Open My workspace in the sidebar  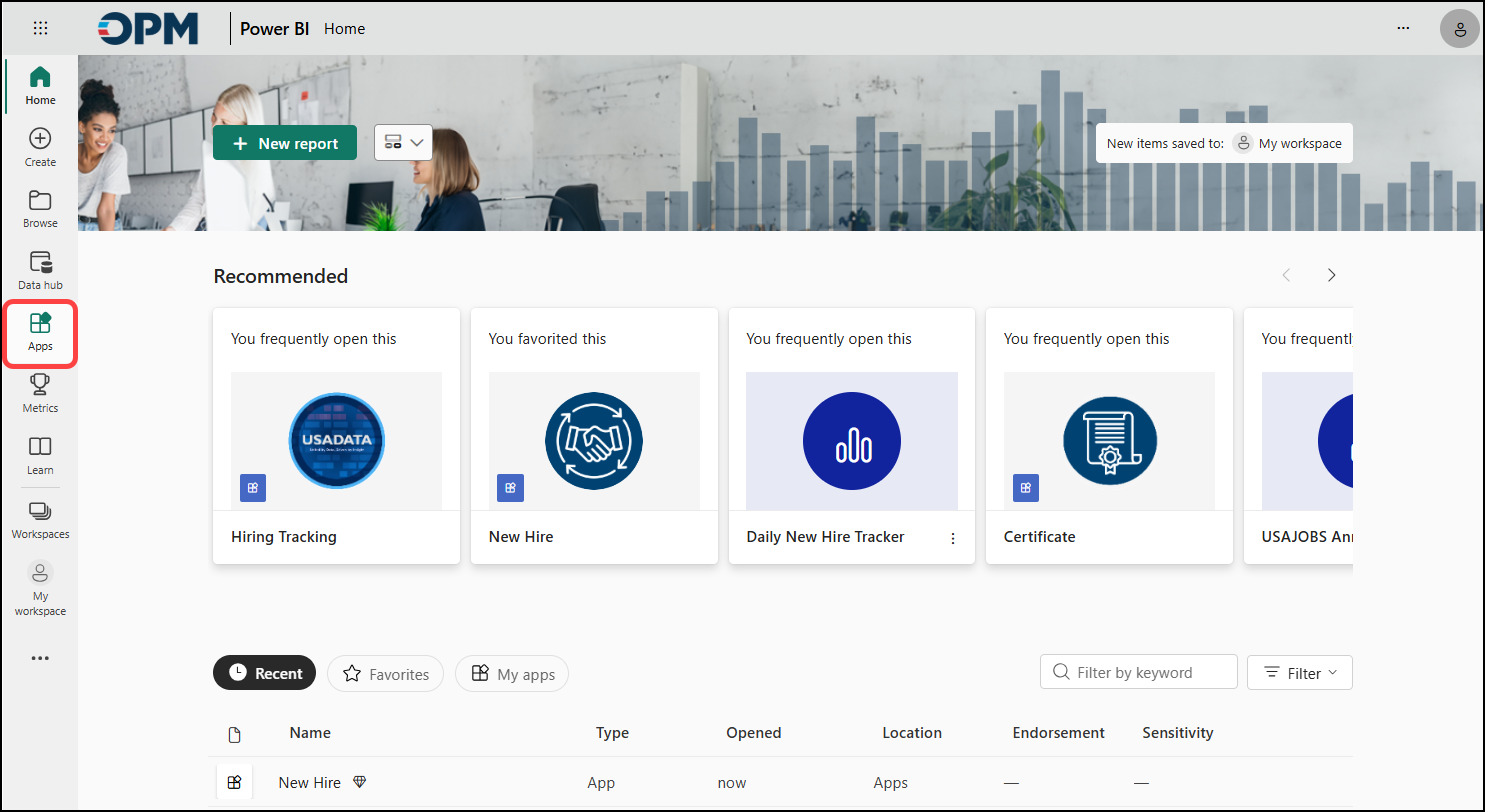[40, 589]
